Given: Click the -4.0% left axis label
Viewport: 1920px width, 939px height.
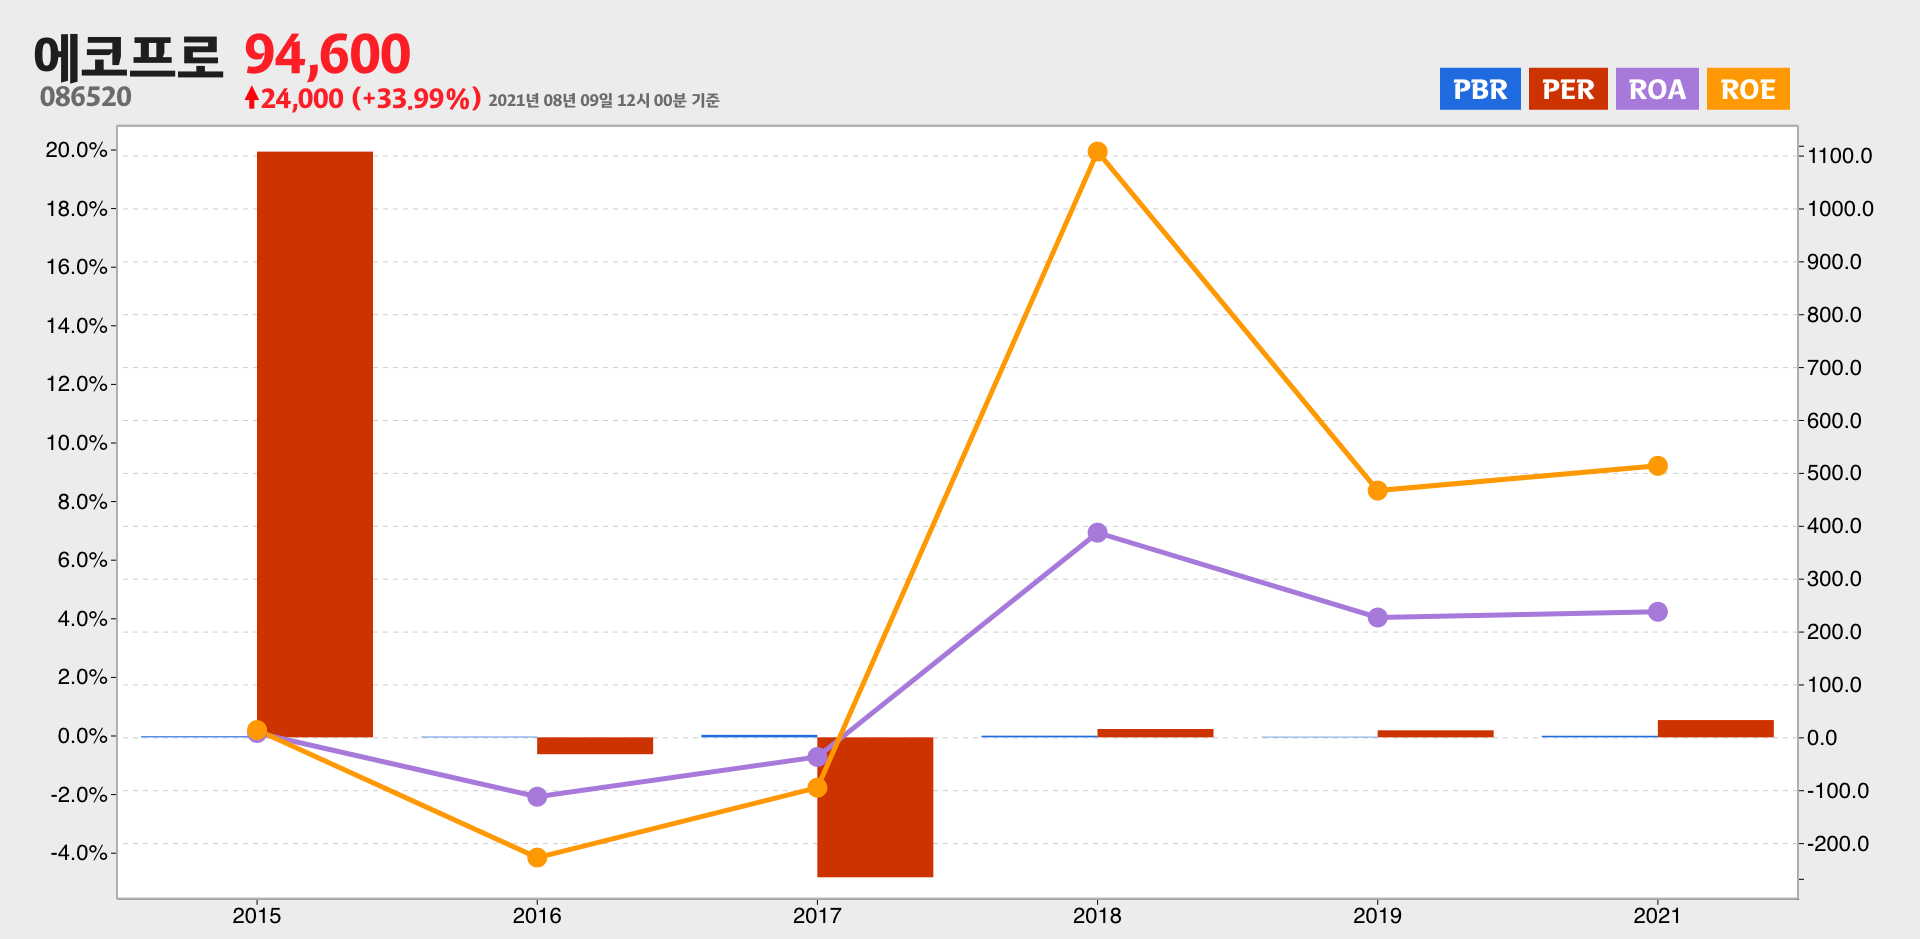Looking at the screenshot, I should pos(79,853).
